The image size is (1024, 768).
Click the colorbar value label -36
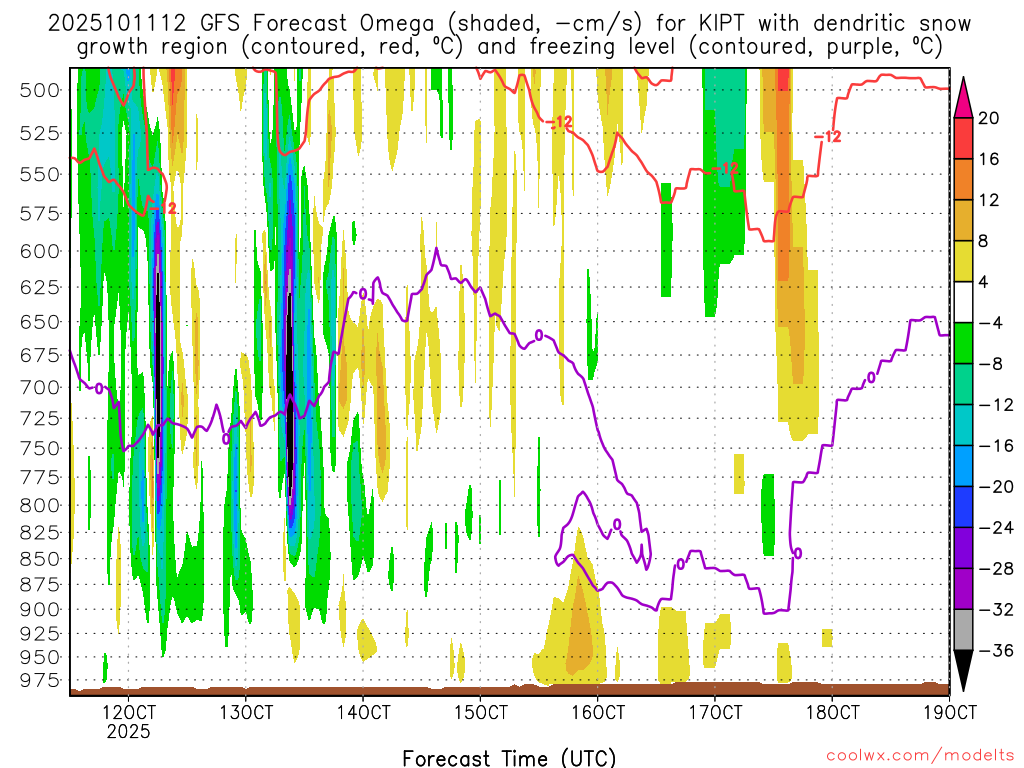(996, 650)
